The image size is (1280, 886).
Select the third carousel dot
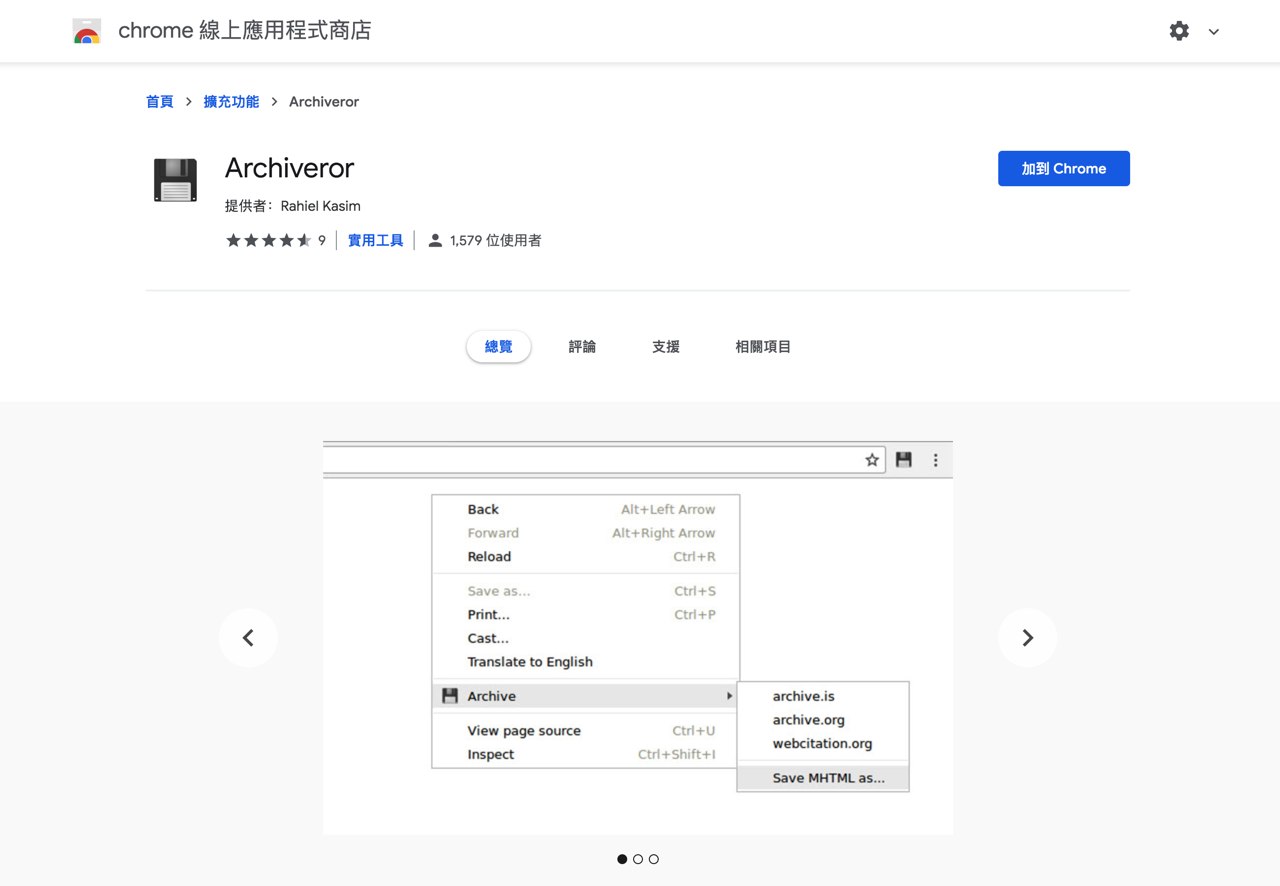click(654, 859)
